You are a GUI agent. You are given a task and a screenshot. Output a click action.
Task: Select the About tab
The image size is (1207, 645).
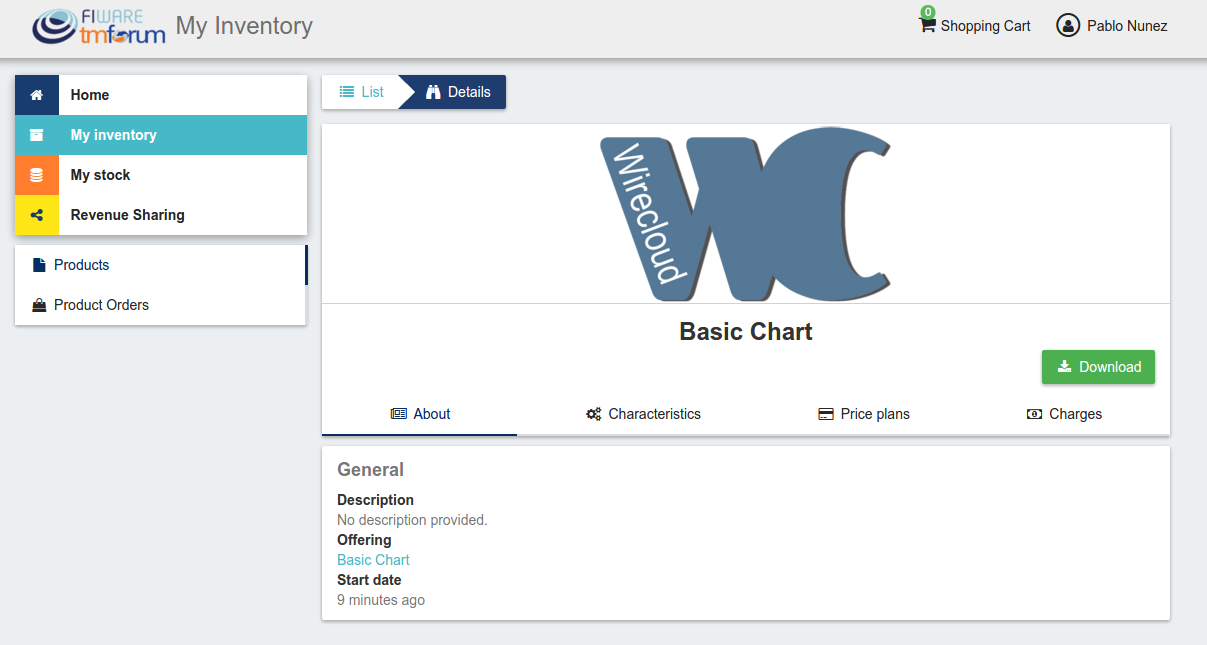[x=420, y=414]
